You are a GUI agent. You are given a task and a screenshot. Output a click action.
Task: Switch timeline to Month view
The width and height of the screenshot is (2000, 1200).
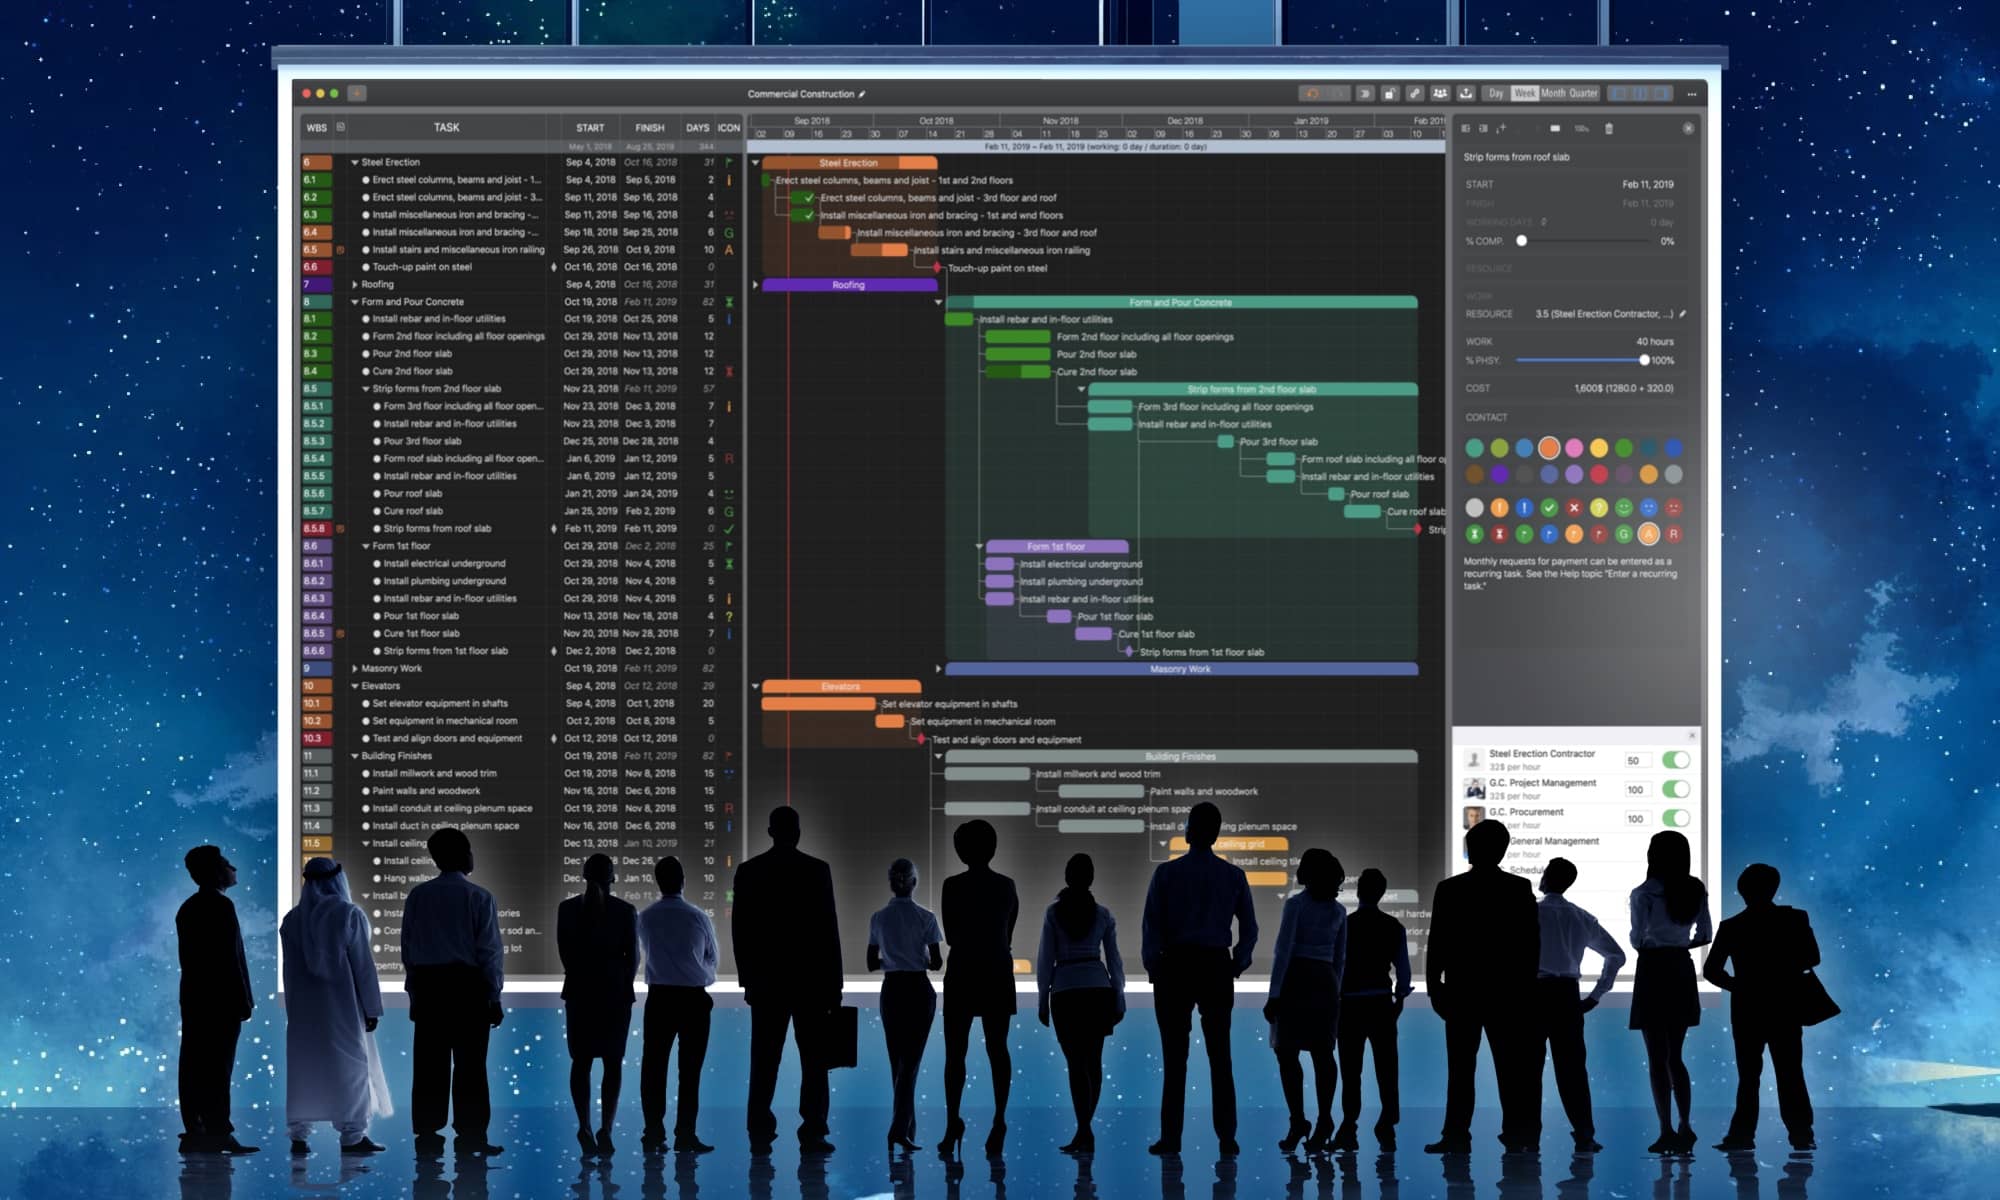[x=1553, y=93]
